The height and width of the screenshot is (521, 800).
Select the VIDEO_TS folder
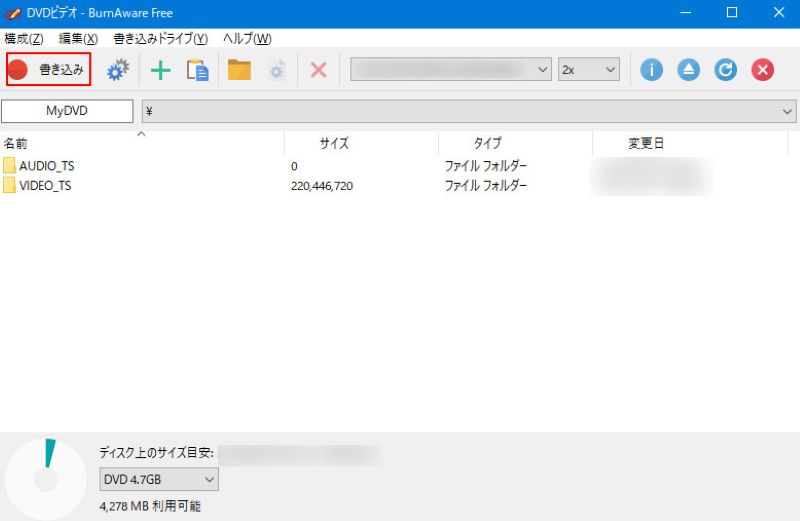pos(45,186)
